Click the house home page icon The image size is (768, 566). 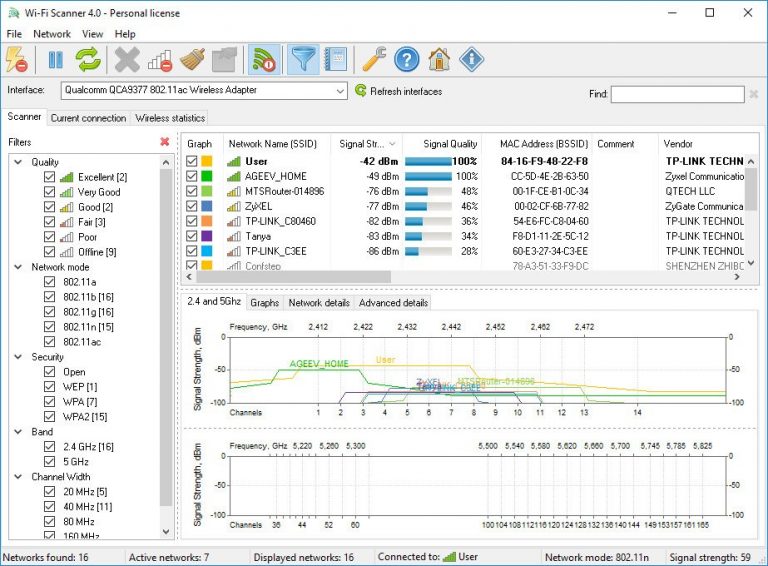[x=439, y=60]
